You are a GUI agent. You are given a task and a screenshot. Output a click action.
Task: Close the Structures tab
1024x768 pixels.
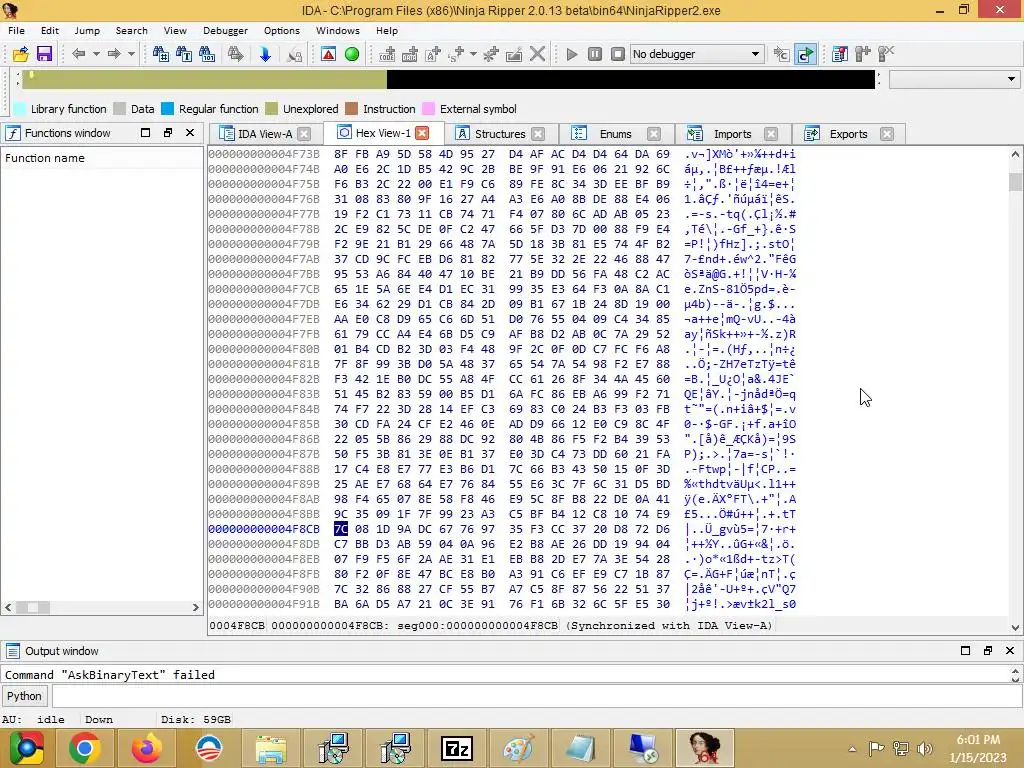tap(537, 134)
